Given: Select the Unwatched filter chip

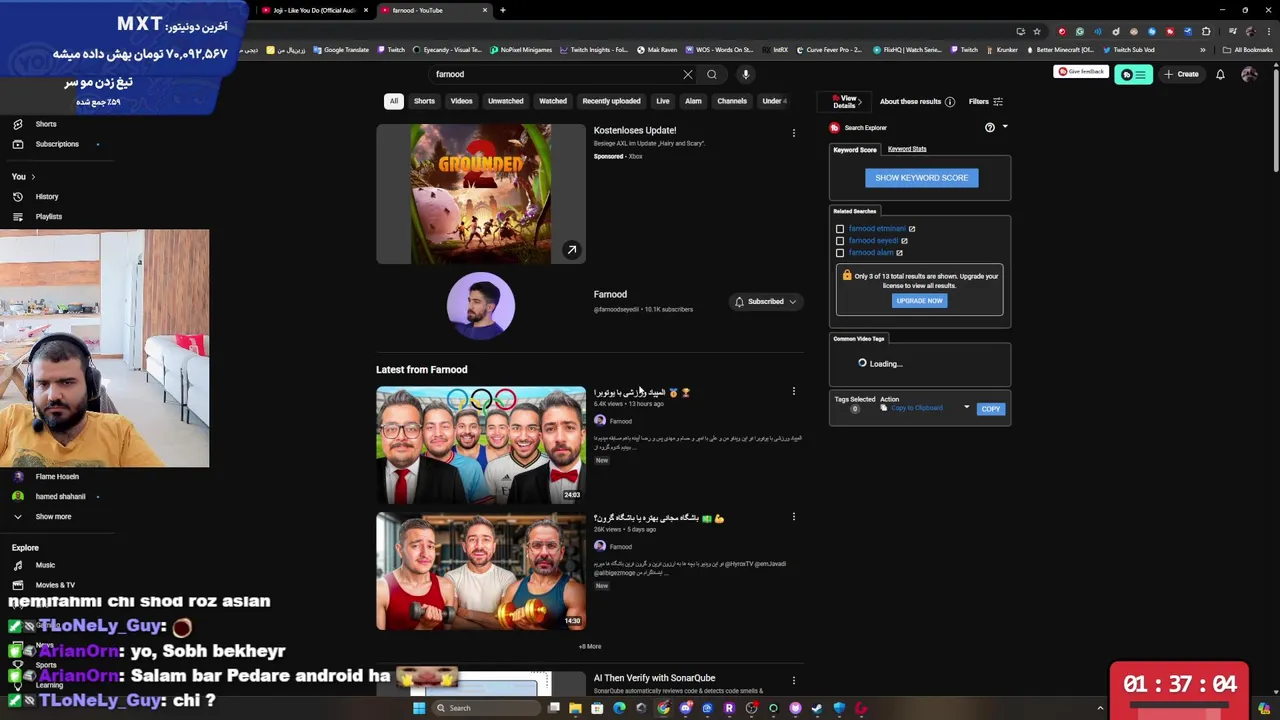Looking at the screenshot, I should (505, 101).
